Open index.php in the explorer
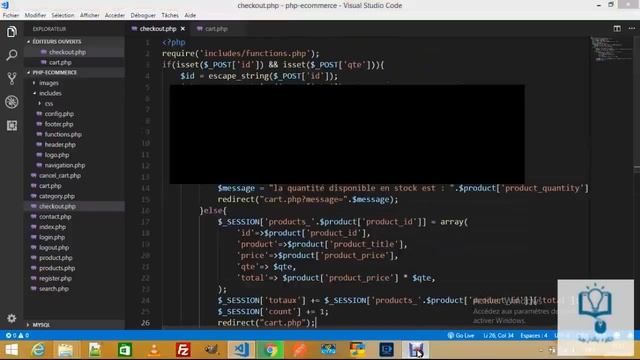The width and height of the screenshot is (640, 360). pos(75,227)
